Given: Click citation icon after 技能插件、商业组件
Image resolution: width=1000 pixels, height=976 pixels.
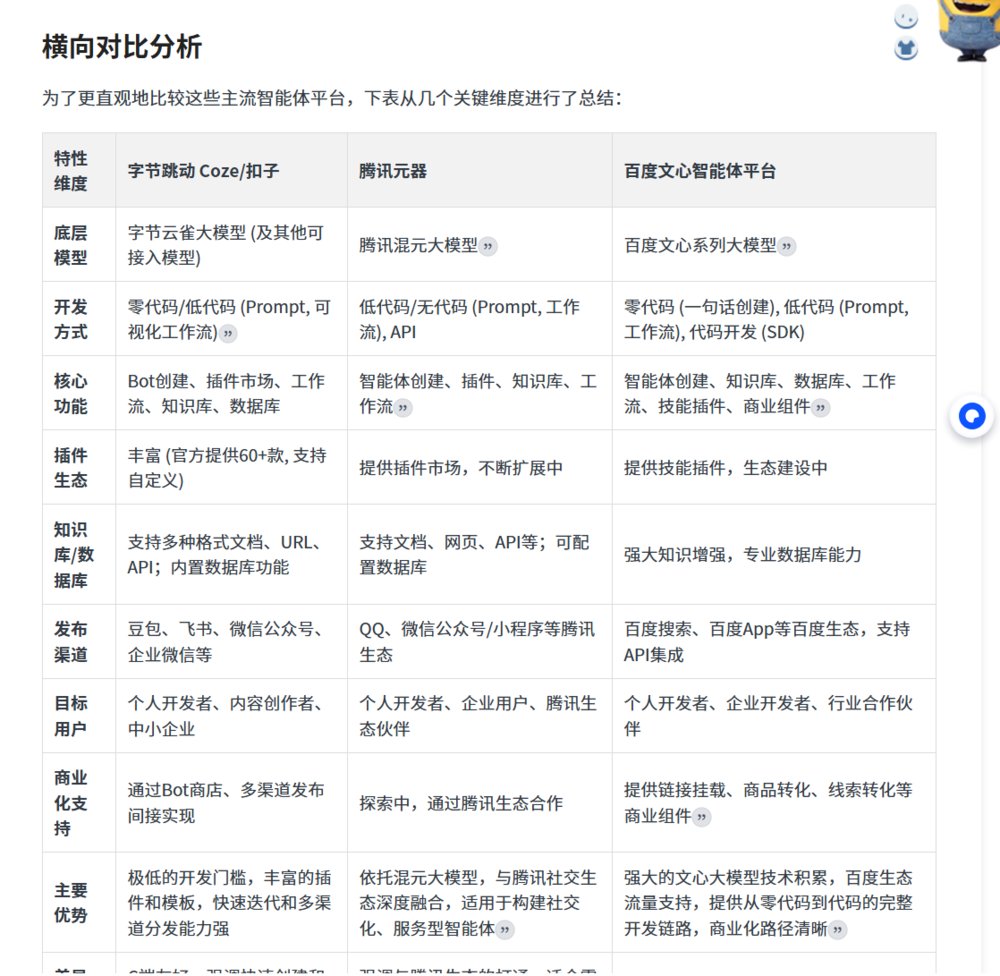Looking at the screenshot, I should pyautogui.click(x=821, y=407).
